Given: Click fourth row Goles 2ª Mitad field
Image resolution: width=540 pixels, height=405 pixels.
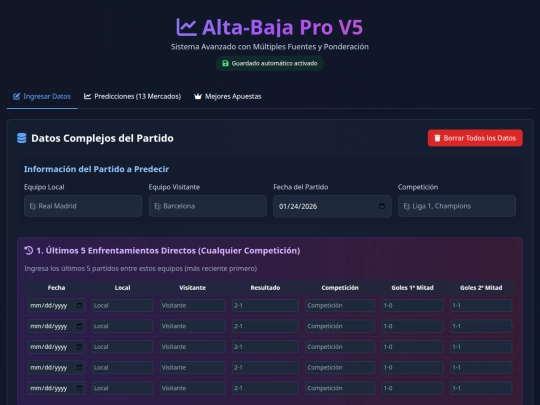Looking at the screenshot, I should tap(481, 367).
